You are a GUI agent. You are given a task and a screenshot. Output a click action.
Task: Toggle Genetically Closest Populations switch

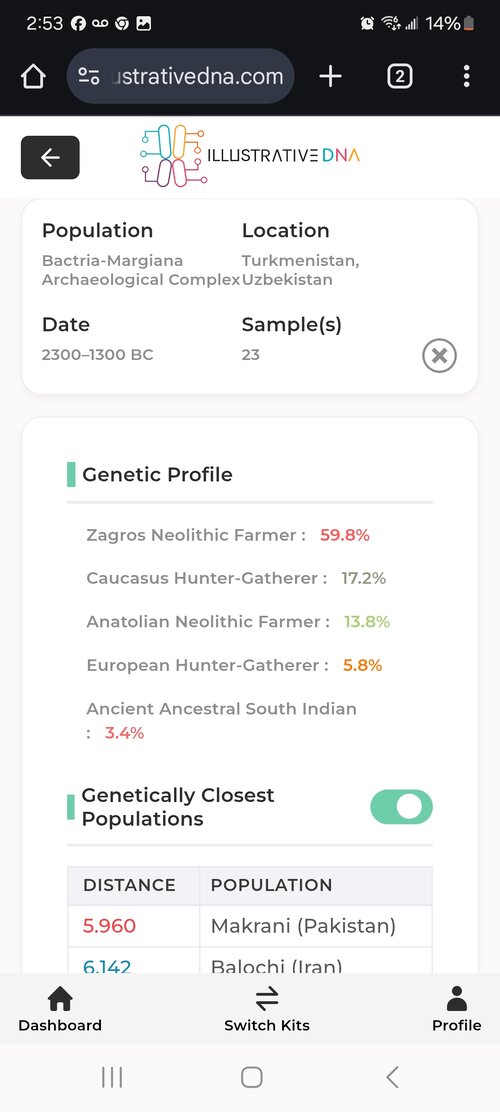(x=401, y=807)
